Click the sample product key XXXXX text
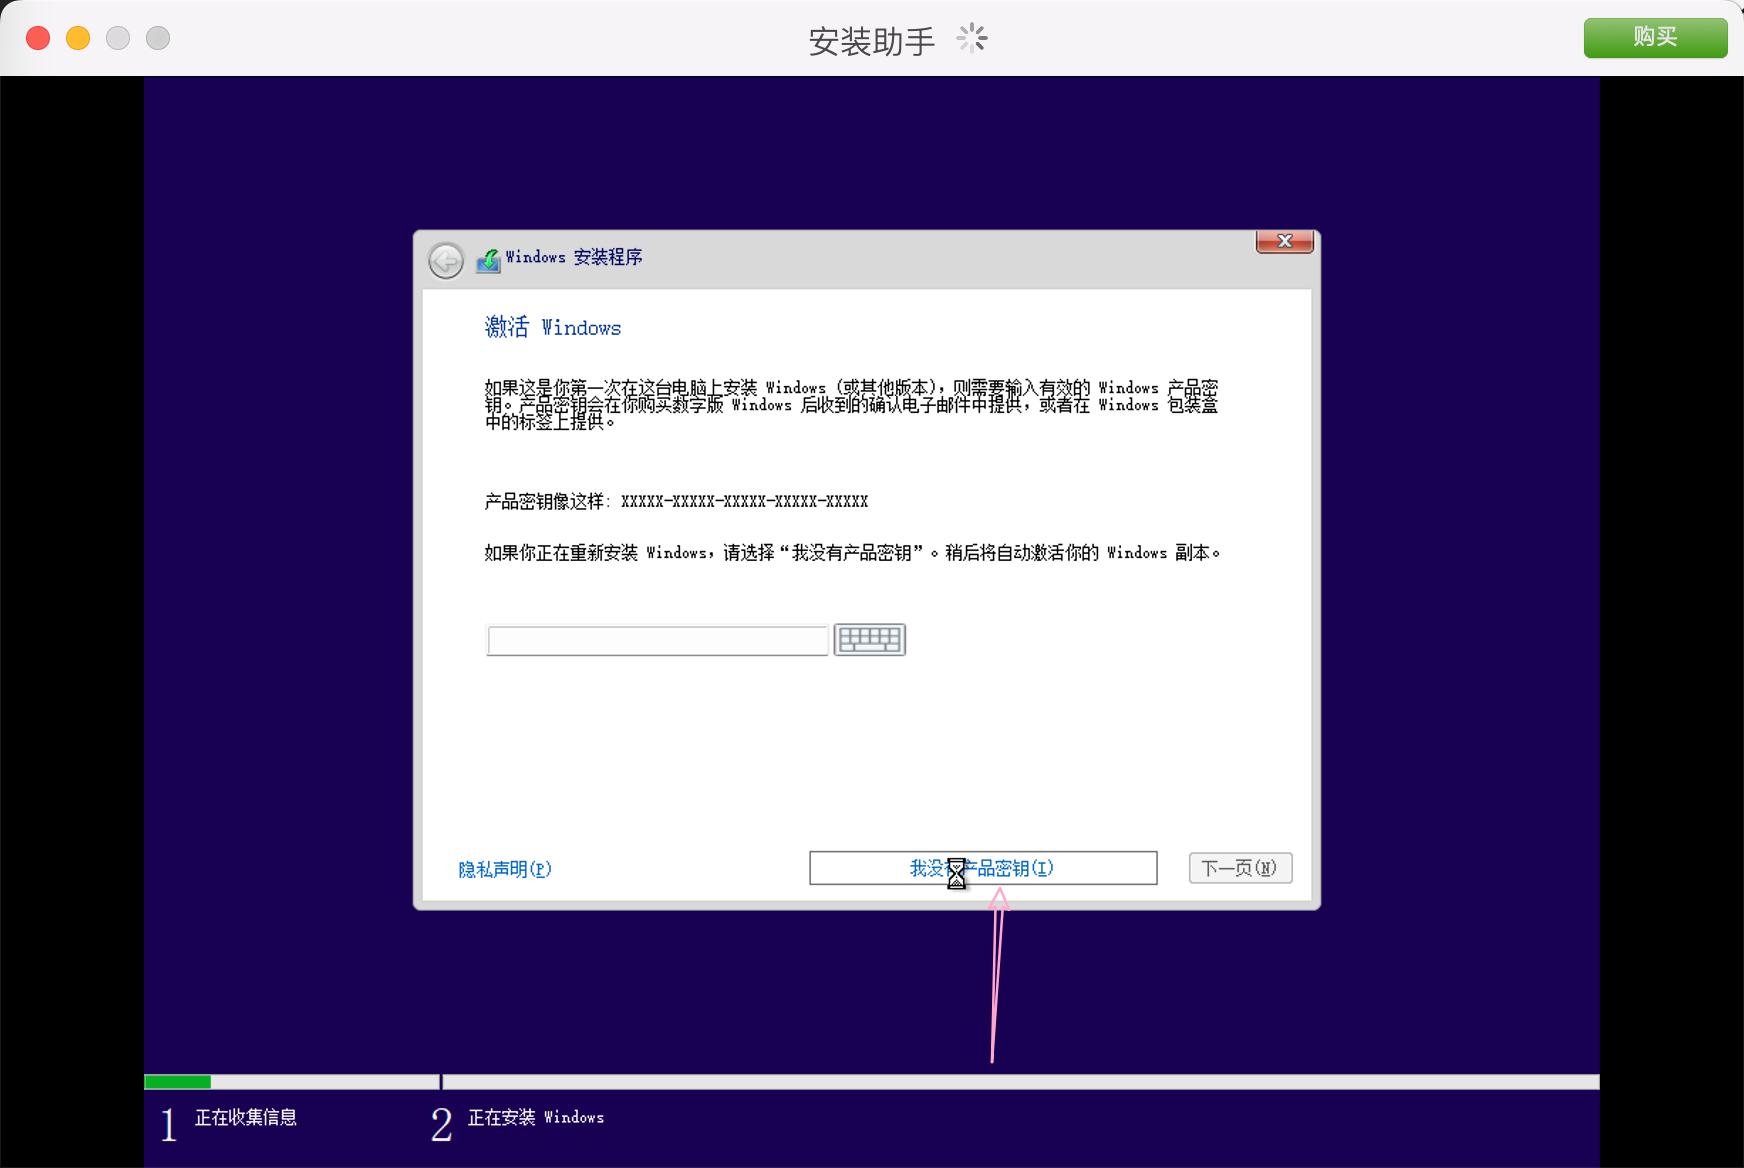 click(744, 501)
